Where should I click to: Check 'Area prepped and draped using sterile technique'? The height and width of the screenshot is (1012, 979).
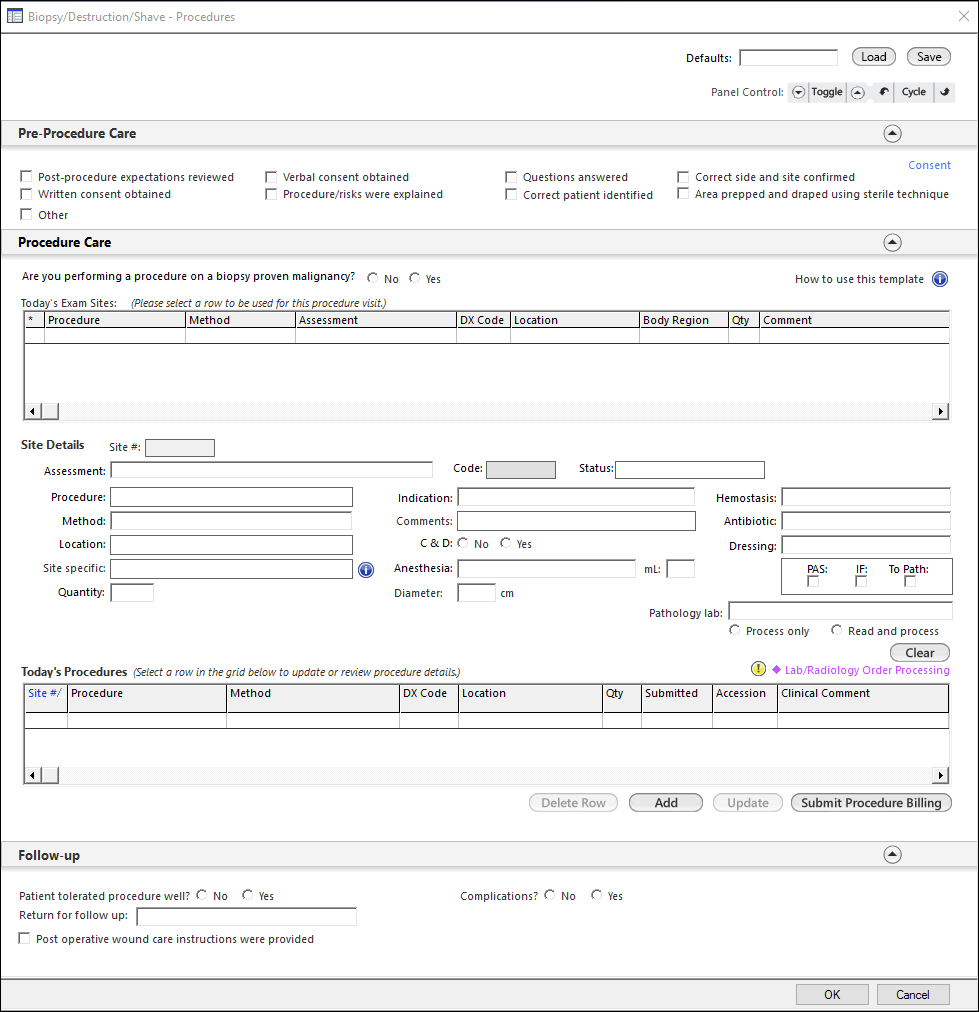tap(683, 194)
